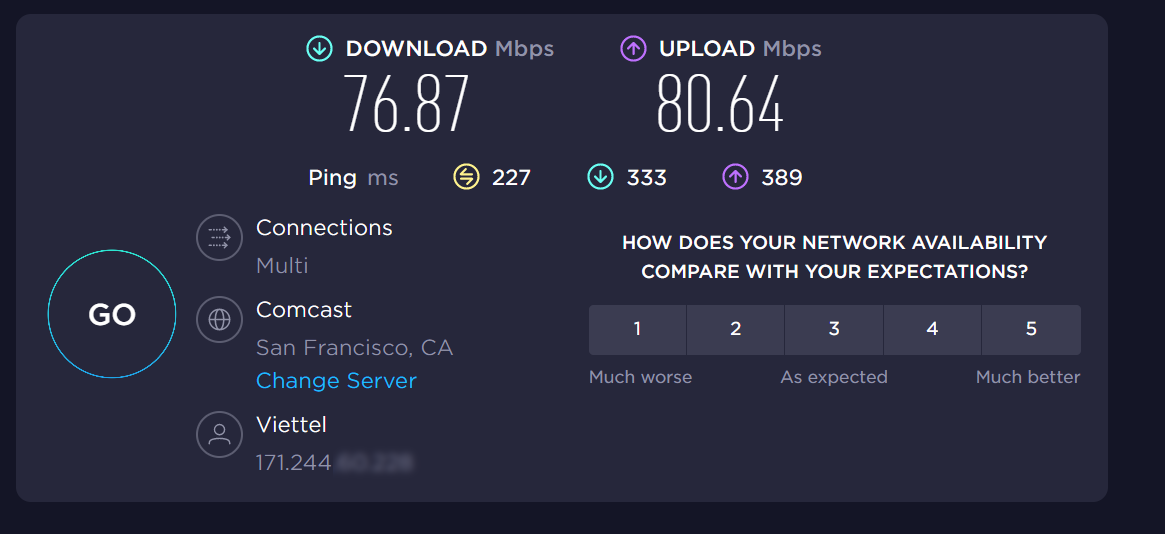Click the 80.64 upload speed result

coord(720,104)
